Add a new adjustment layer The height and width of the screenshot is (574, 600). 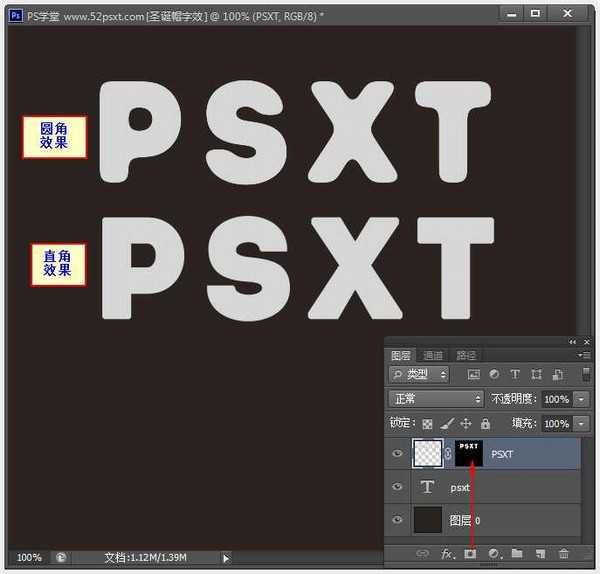pyautogui.click(x=493, y=553)
